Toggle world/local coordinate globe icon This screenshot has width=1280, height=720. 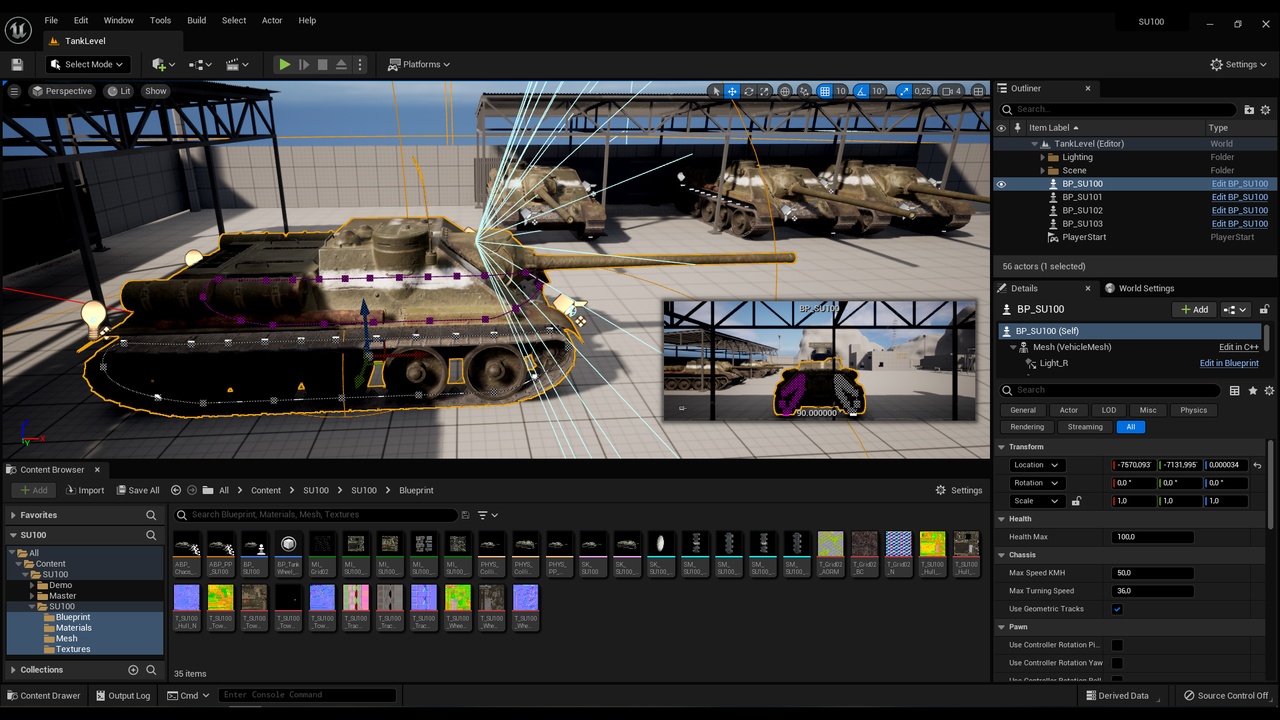pos(786,91)
